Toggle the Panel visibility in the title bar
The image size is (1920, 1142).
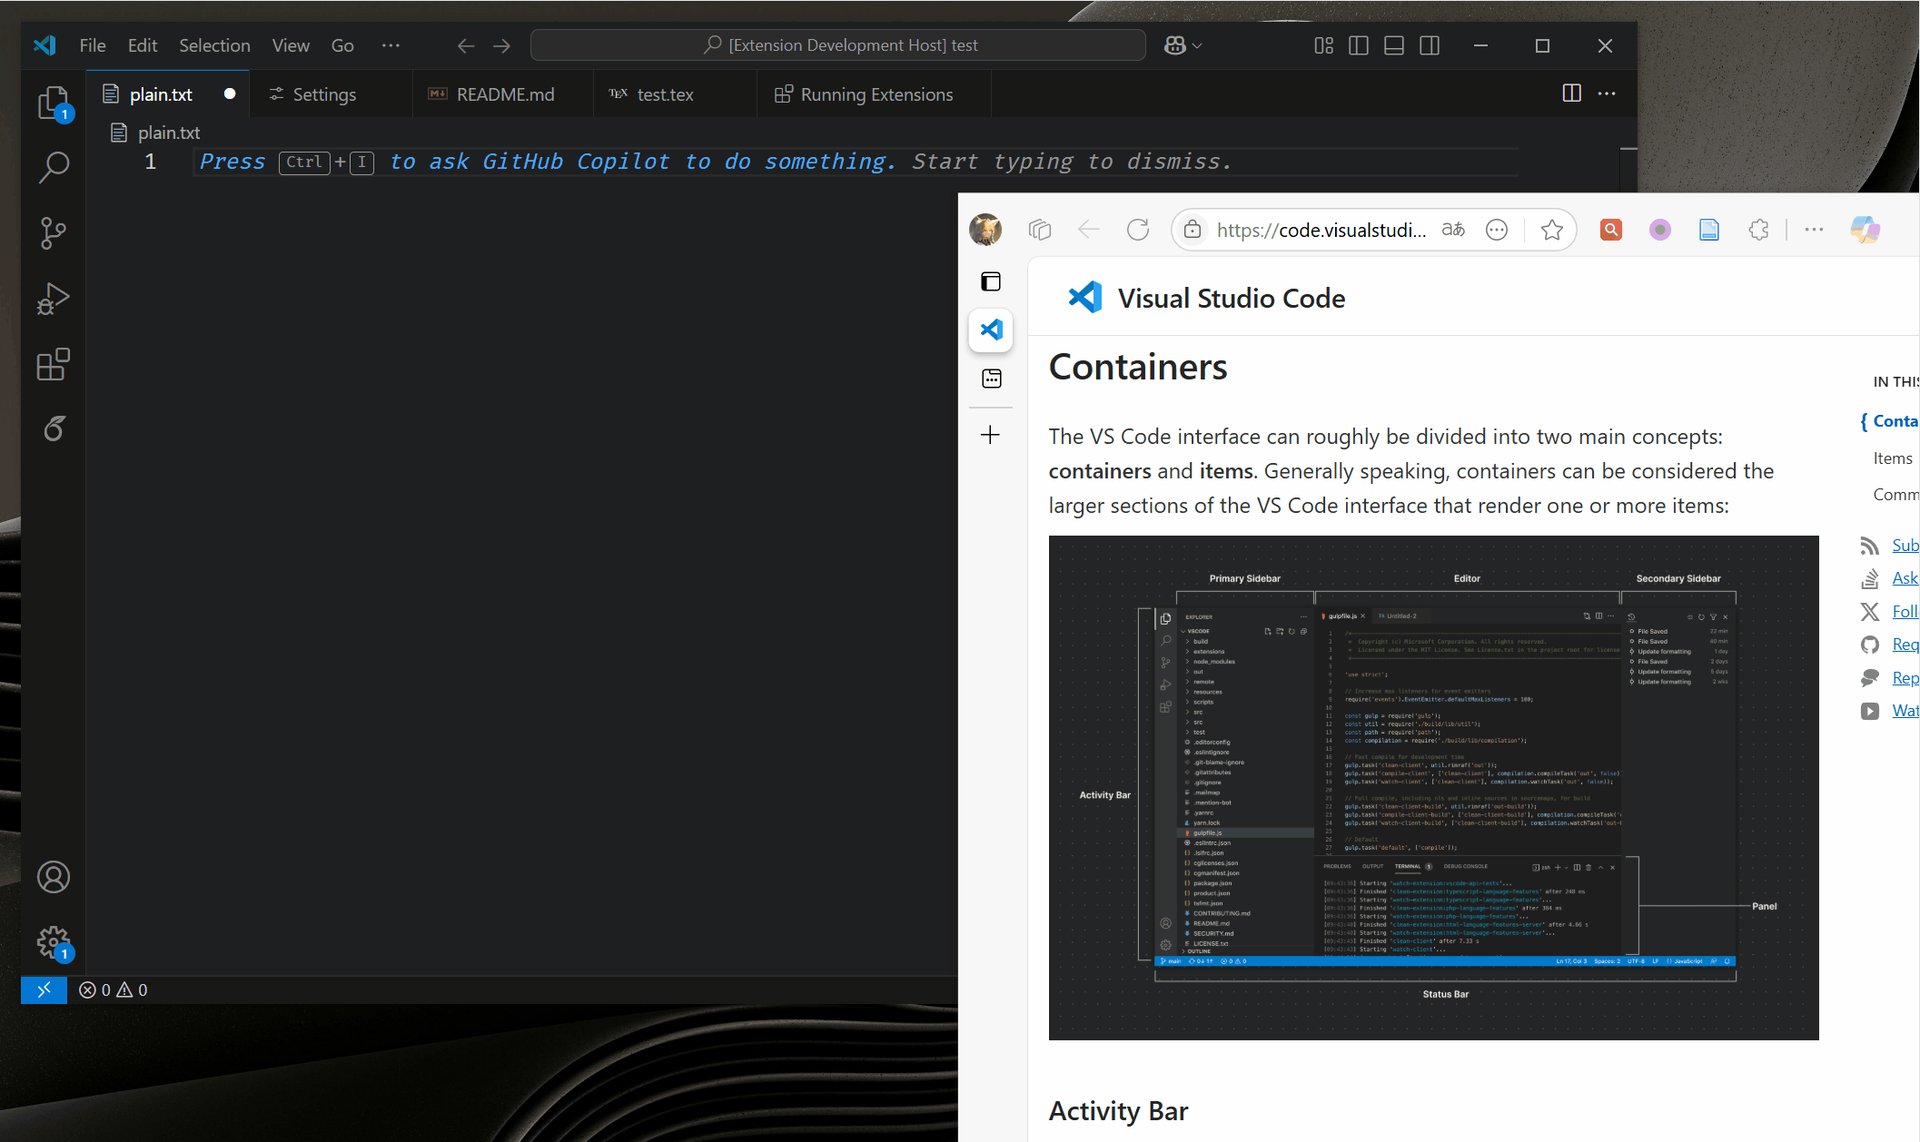tap(1393, 45)
